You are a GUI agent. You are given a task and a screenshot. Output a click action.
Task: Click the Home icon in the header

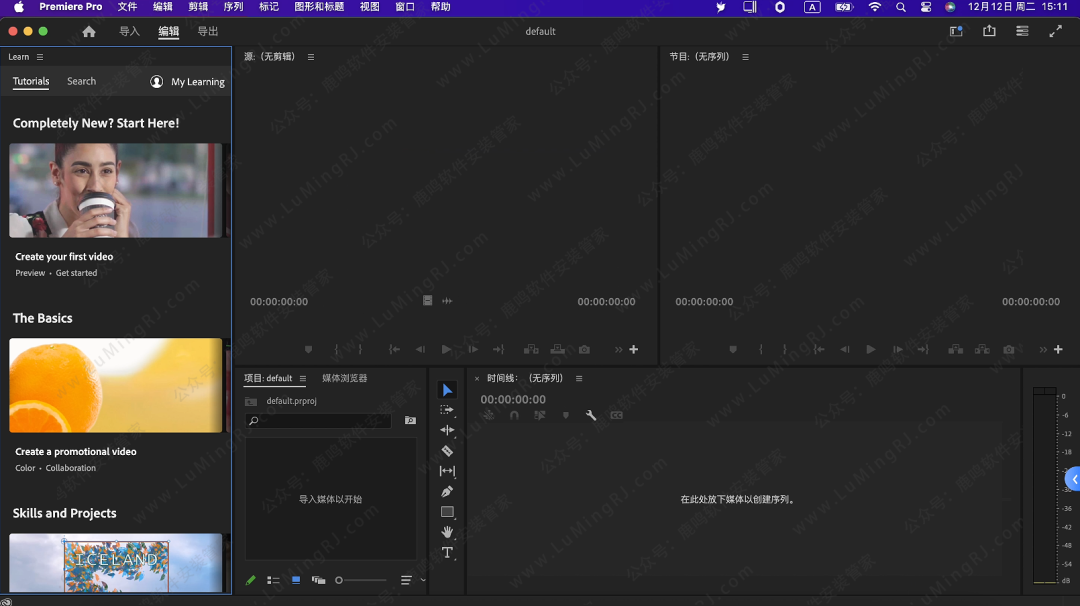89,32
